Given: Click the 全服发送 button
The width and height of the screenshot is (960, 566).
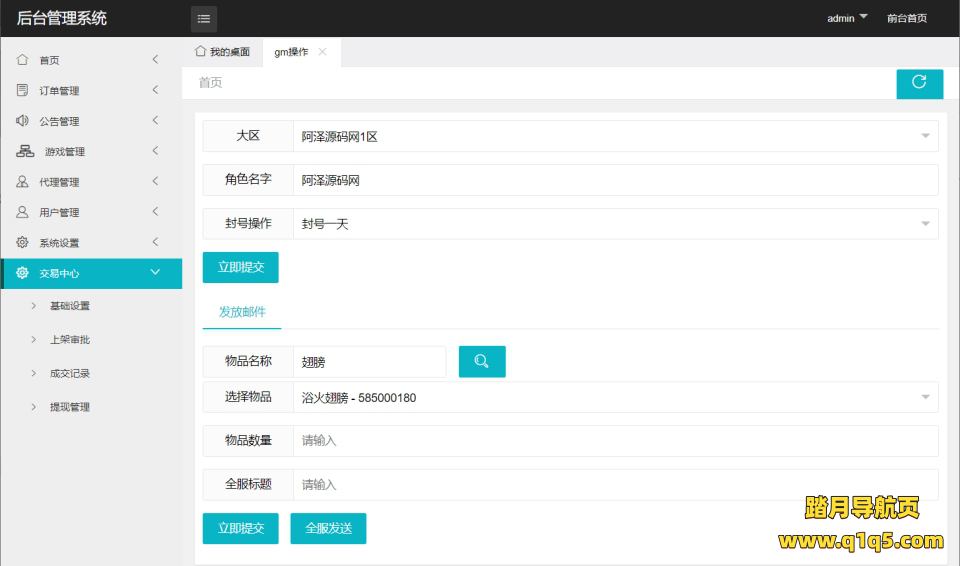Looking at the screenshot, I should pos(328,528).
